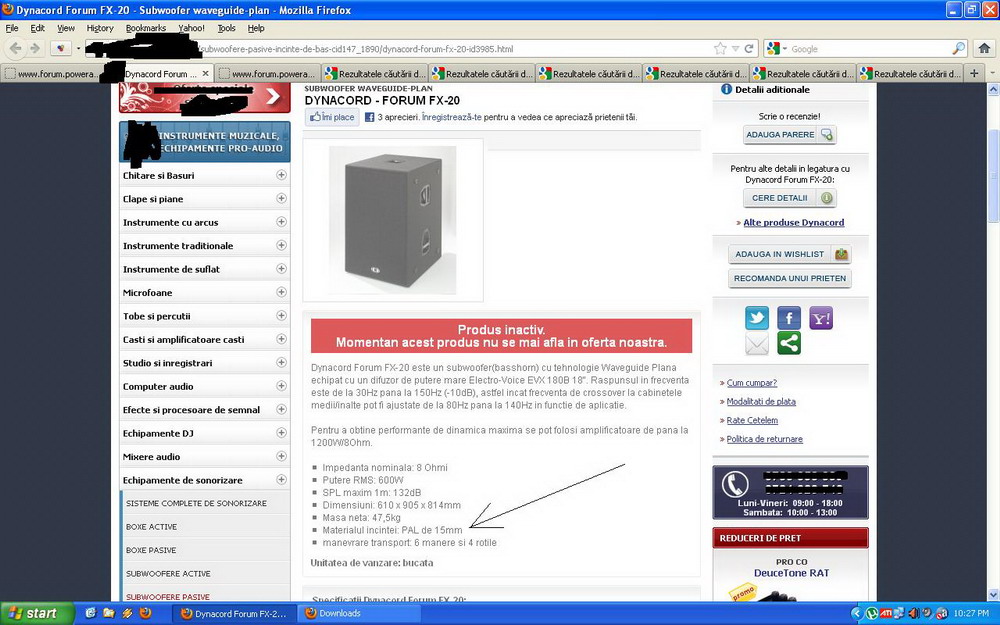Image resolution: width=1000 pixels, height=625 pixels.
Task: Share the product on Facebook
Action: (x=789, y=318)
